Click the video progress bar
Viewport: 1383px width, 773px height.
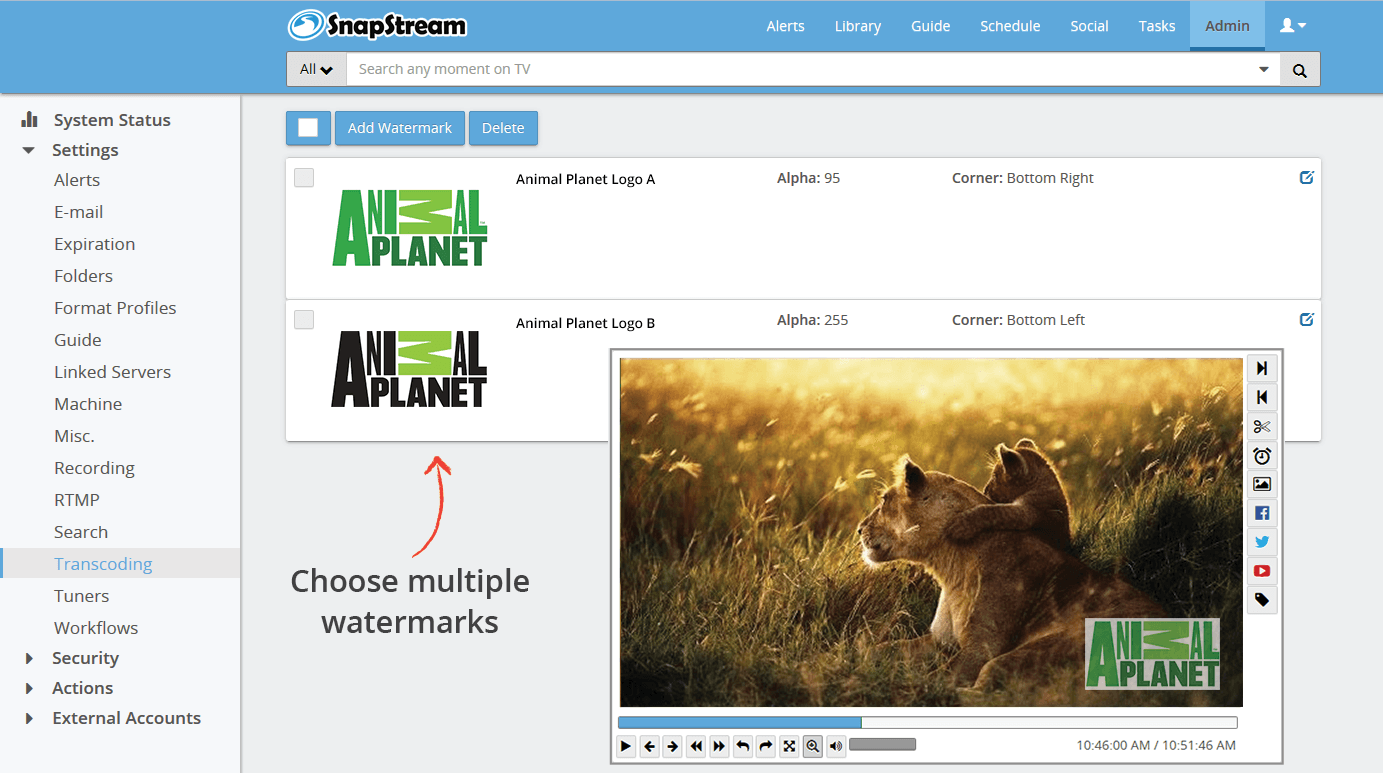point(928,722)
